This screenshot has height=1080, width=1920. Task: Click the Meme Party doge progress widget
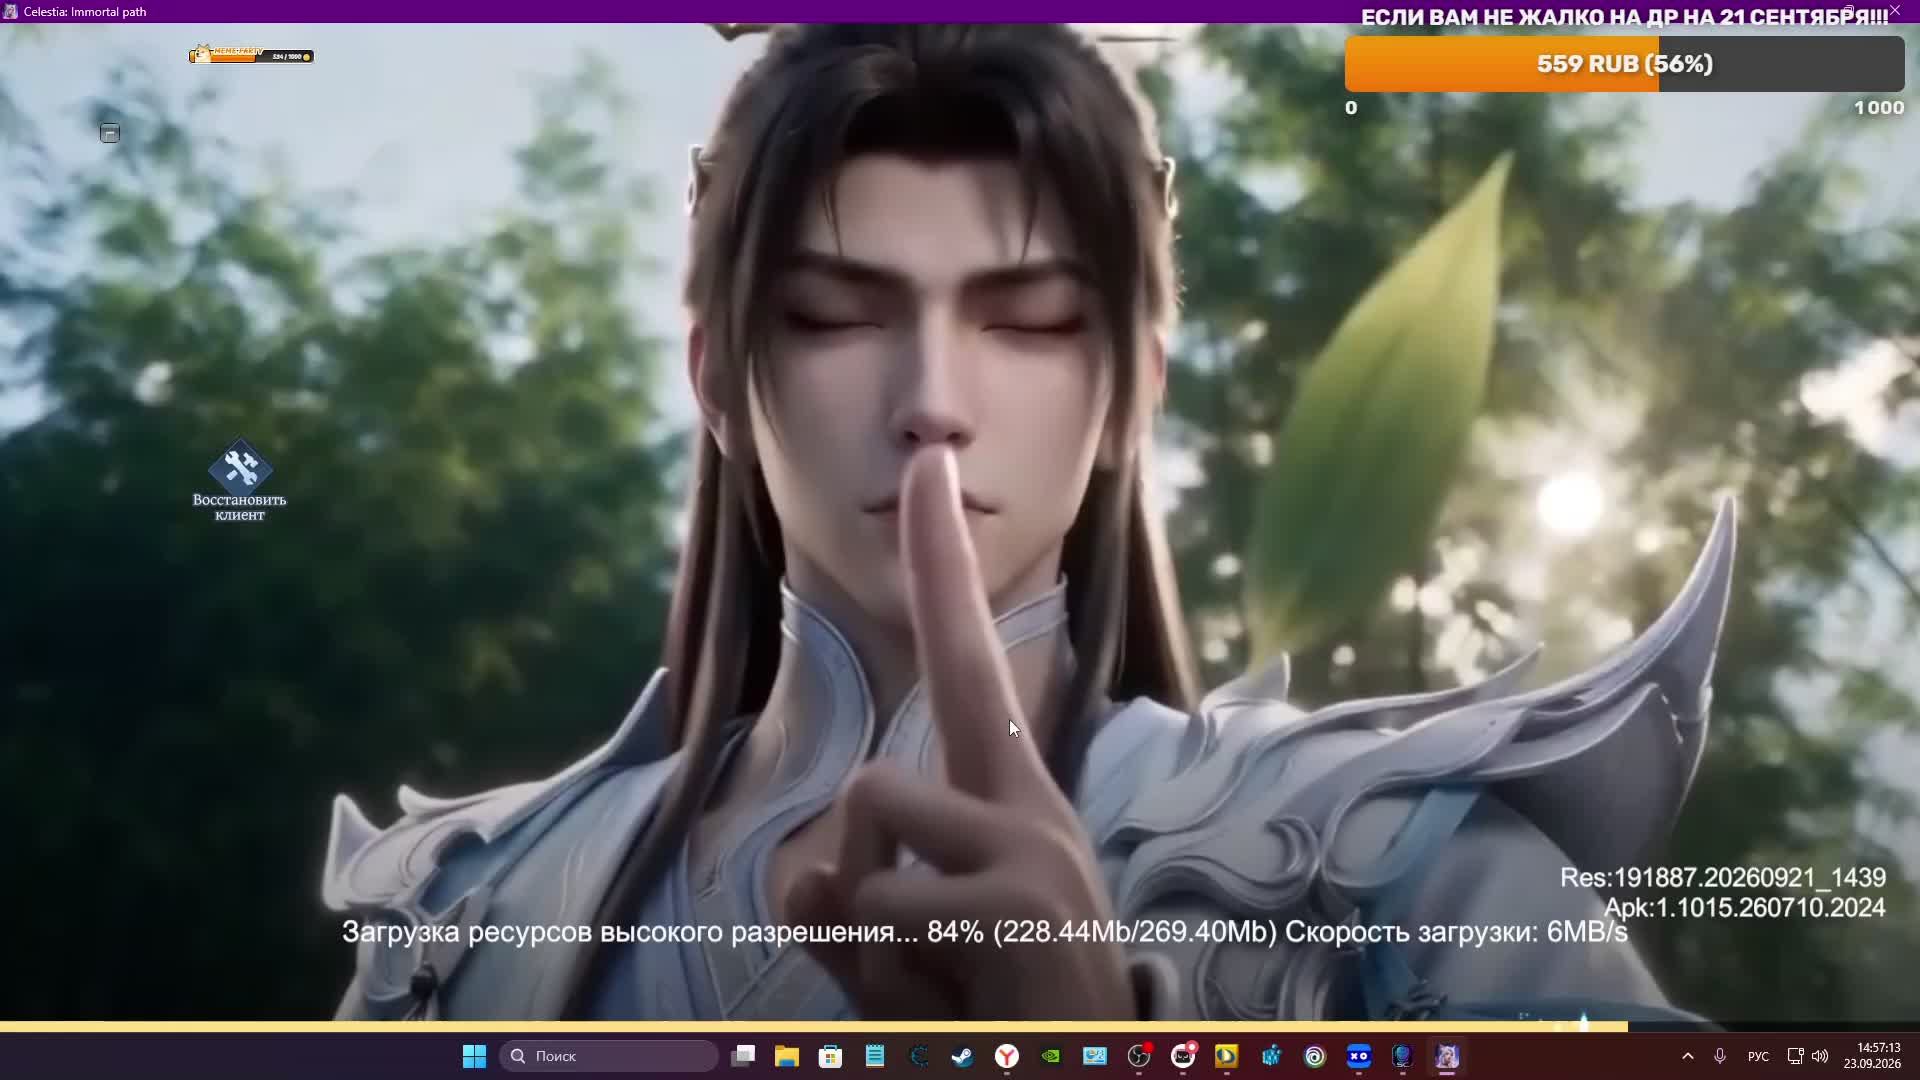tap(252, 55)
